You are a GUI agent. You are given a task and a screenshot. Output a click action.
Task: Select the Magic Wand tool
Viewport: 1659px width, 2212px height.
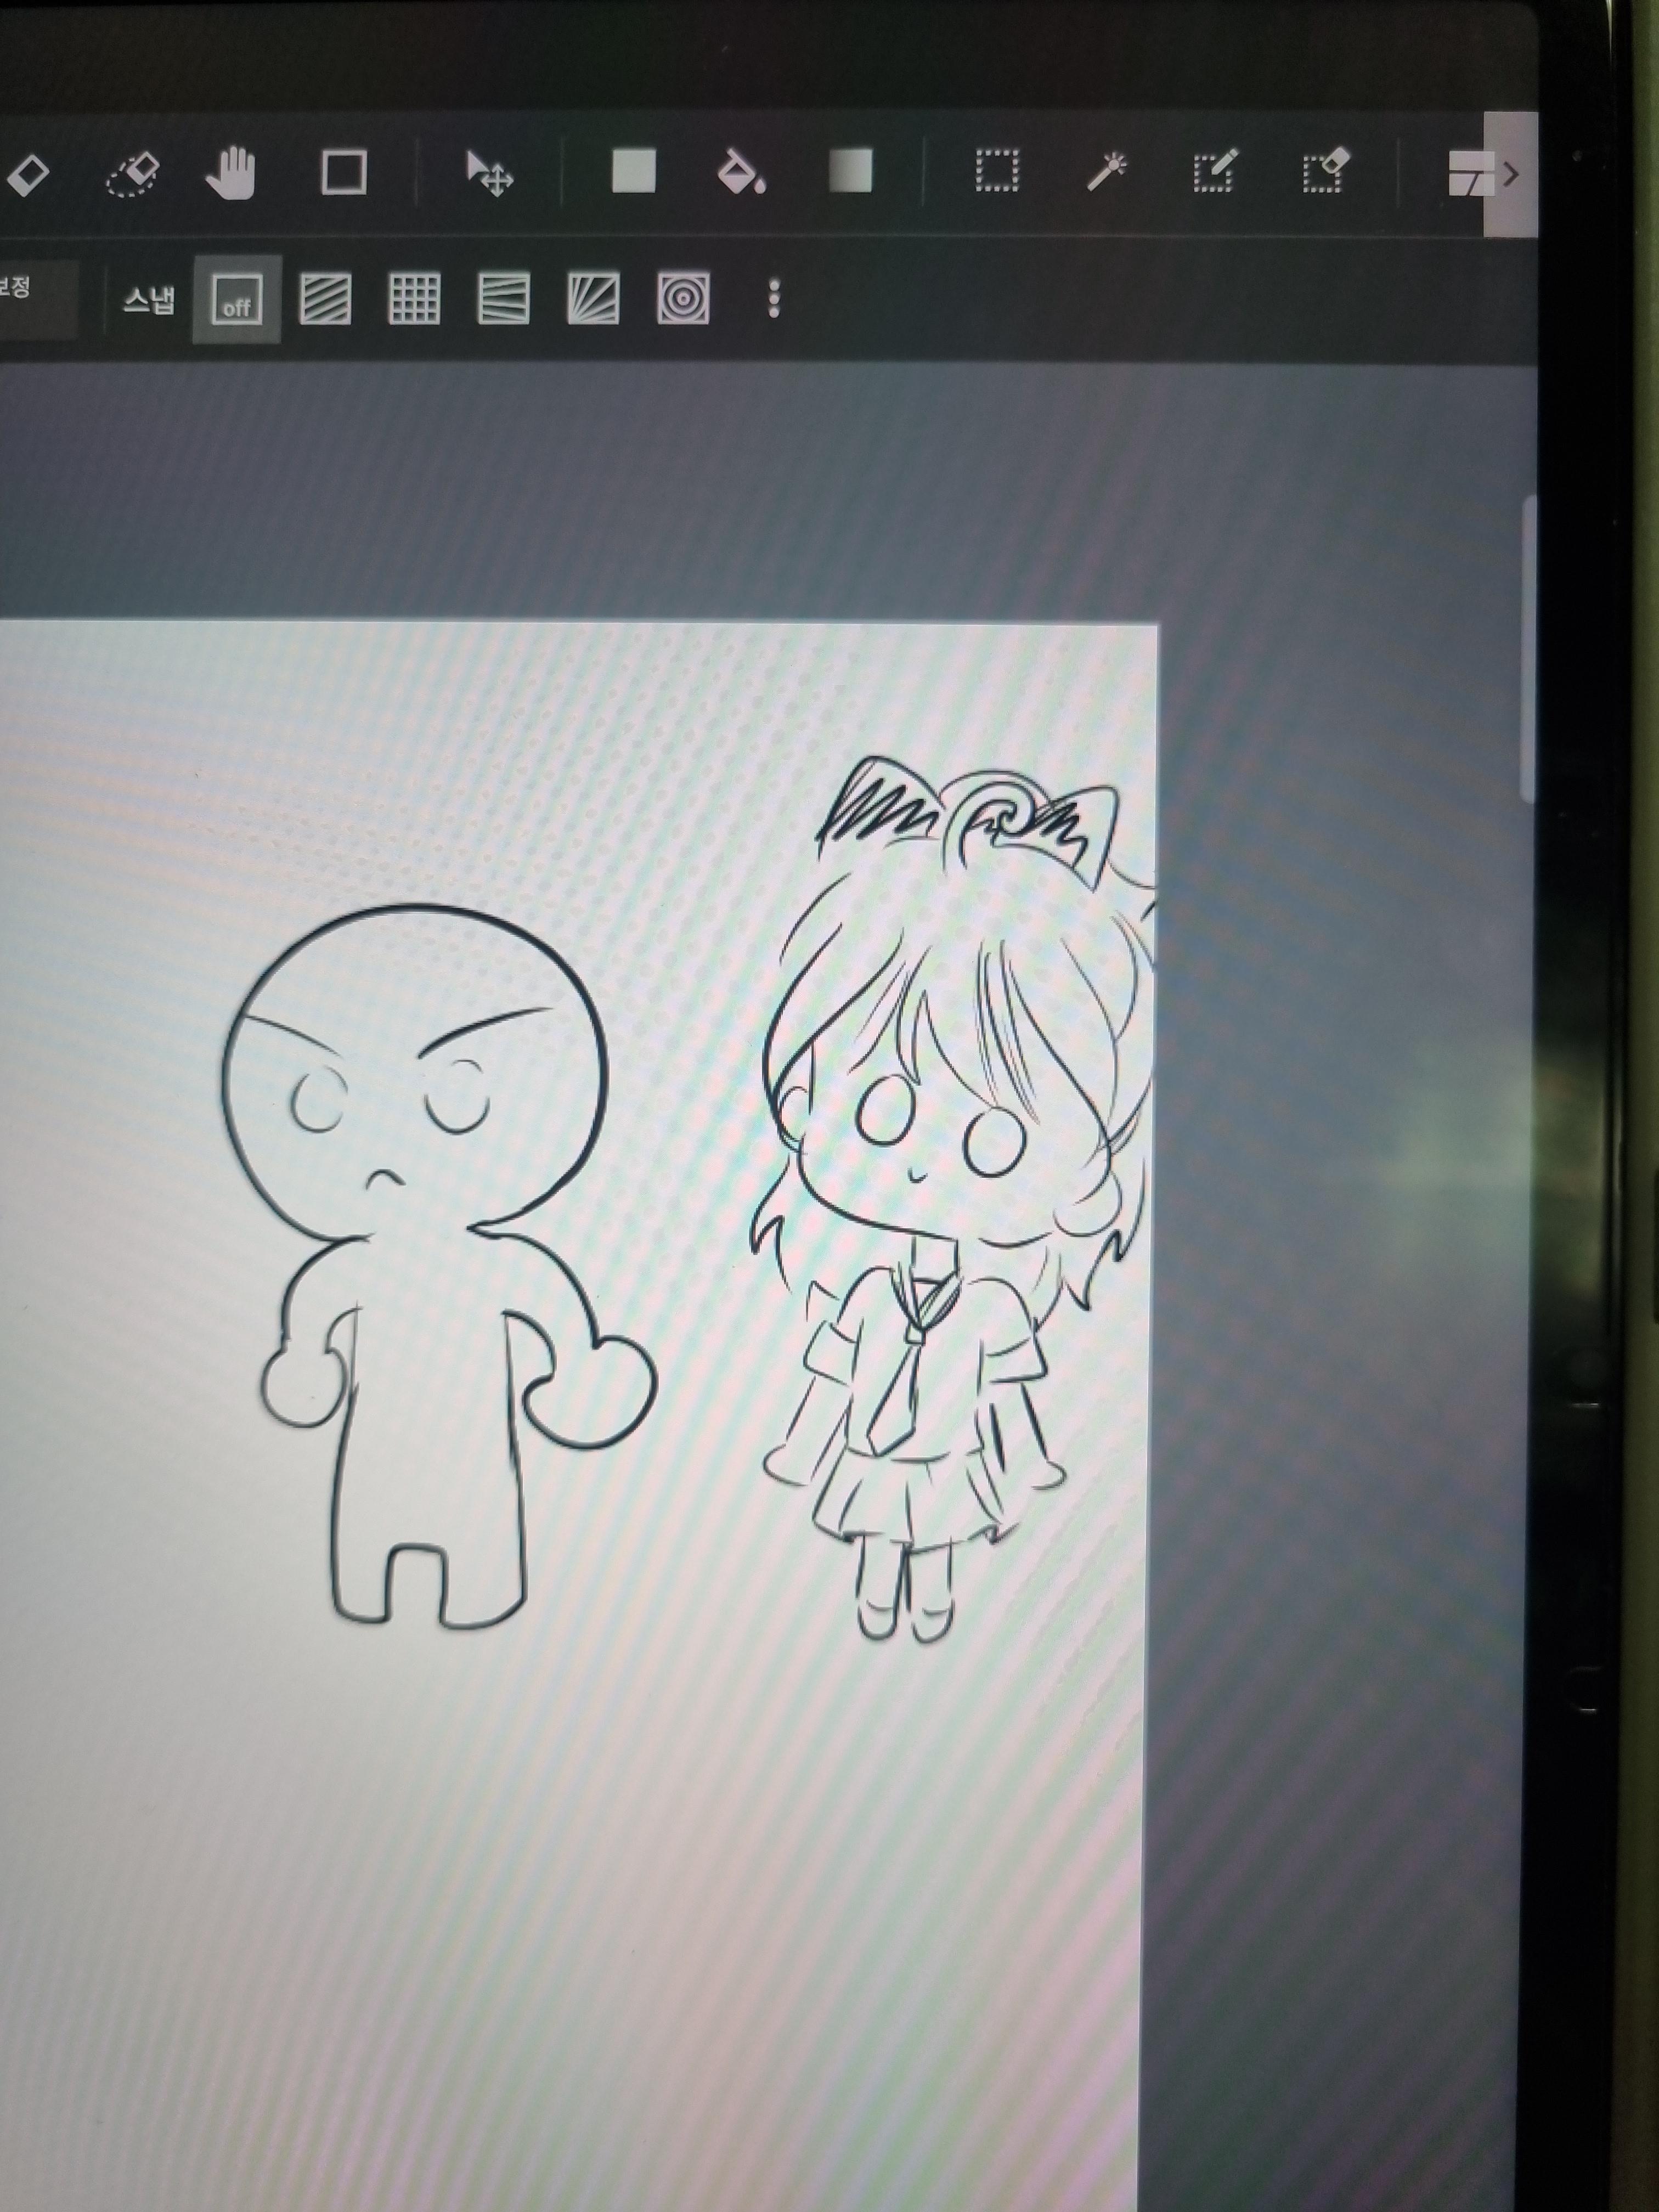point(1107,170)
